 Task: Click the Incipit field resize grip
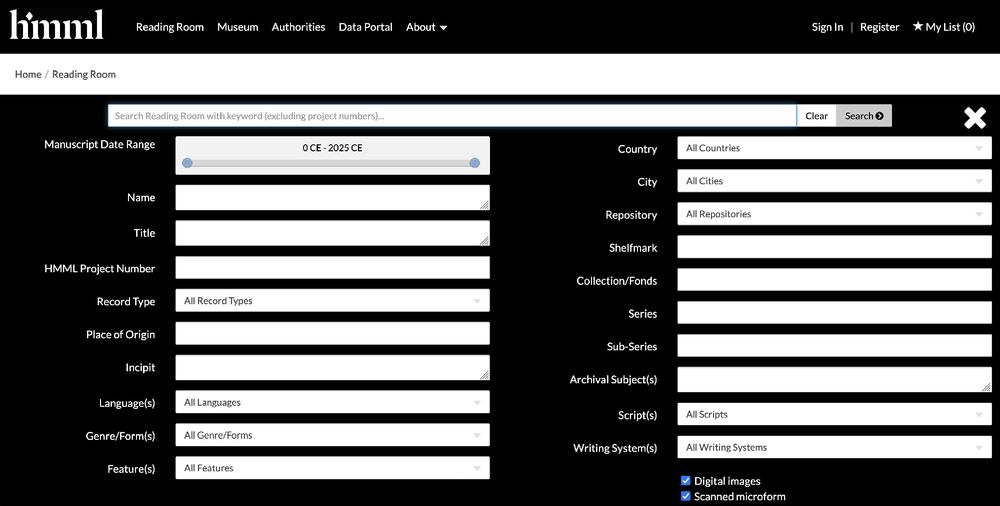tap(485, 375)
